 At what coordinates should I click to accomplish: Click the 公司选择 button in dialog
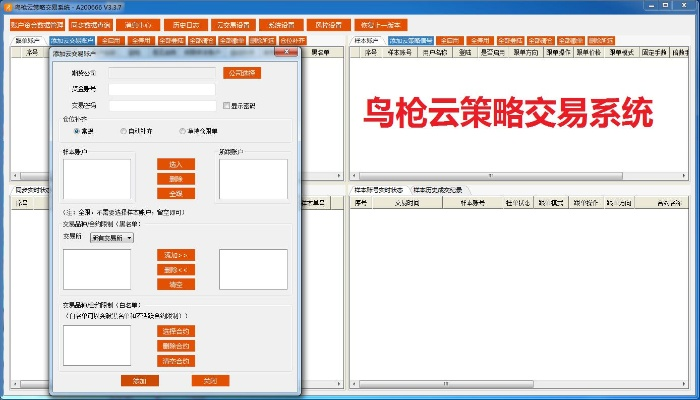click(241, 73)
